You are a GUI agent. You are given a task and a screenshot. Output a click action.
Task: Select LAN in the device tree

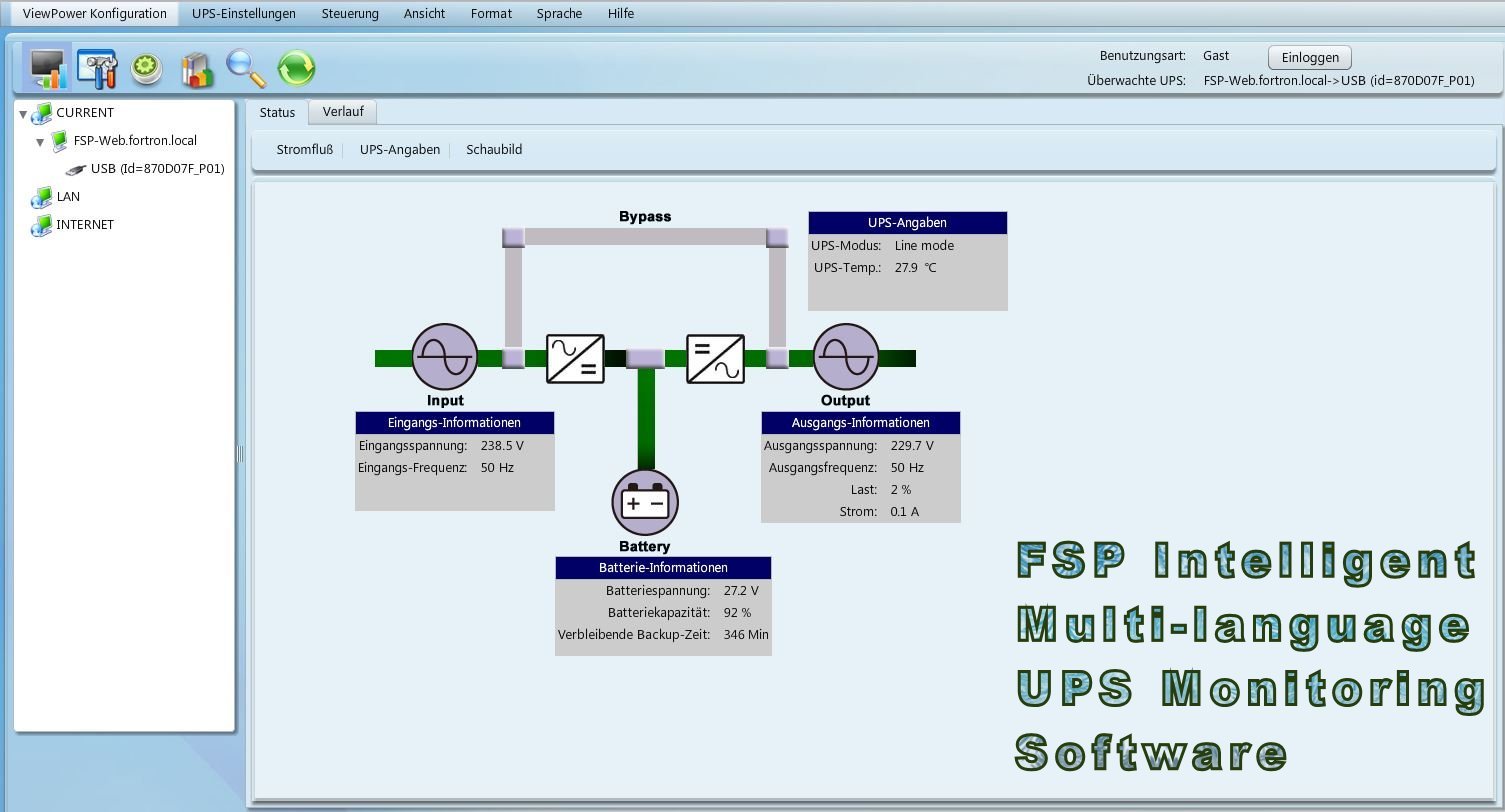tap(68, 197)
